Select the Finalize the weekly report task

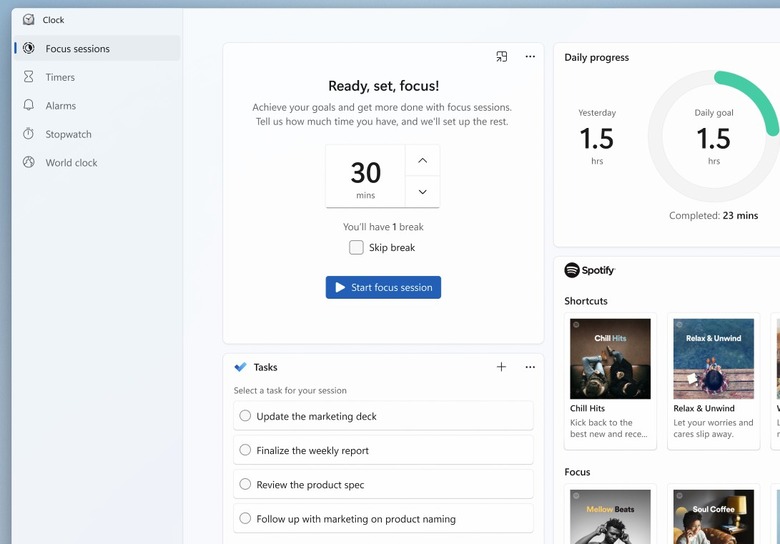[x=245, y=450]
